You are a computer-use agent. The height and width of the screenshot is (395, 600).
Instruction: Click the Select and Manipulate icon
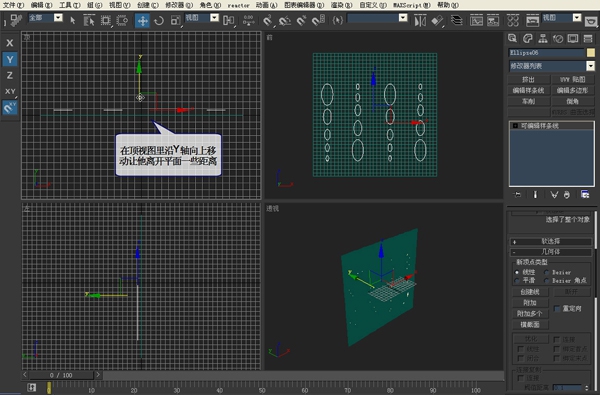(x=248, y=20)
